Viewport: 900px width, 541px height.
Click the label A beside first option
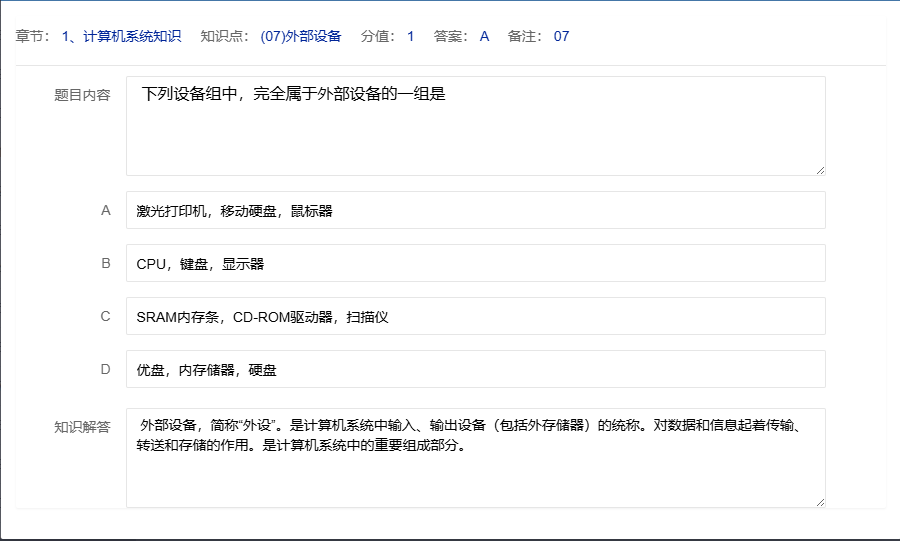(x=105, y=211)
